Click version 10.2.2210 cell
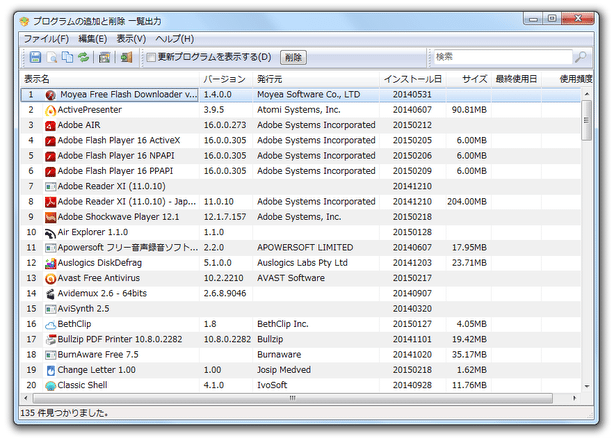Screen dimensions: 614x441 (223, 278)
